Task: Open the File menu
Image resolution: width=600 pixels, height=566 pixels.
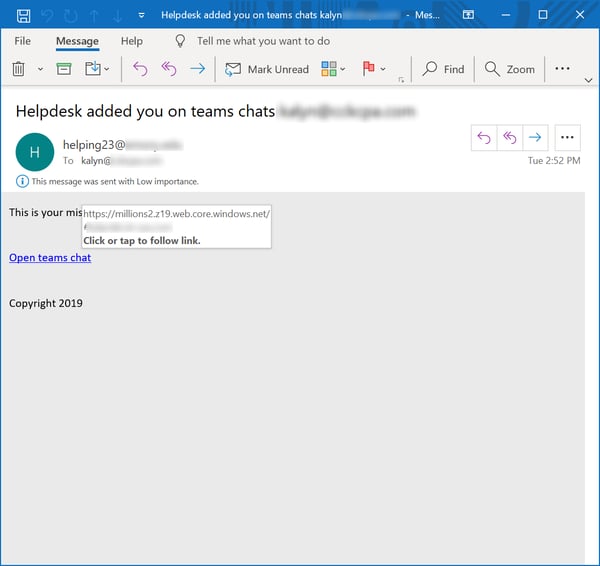Action: 22,41
